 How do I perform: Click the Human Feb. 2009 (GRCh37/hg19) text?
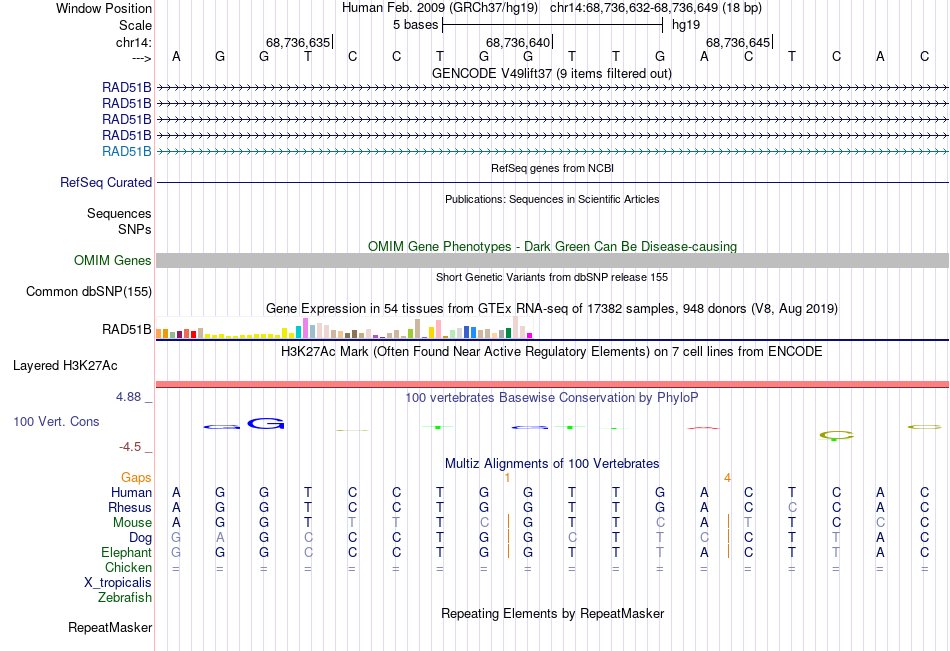pyautogui.click(x=440, y=8)
